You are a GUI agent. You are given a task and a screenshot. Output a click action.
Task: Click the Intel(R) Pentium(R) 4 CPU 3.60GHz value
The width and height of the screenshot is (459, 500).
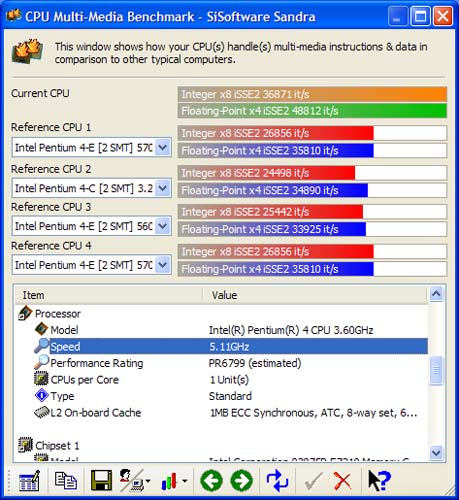click(291, 330)
